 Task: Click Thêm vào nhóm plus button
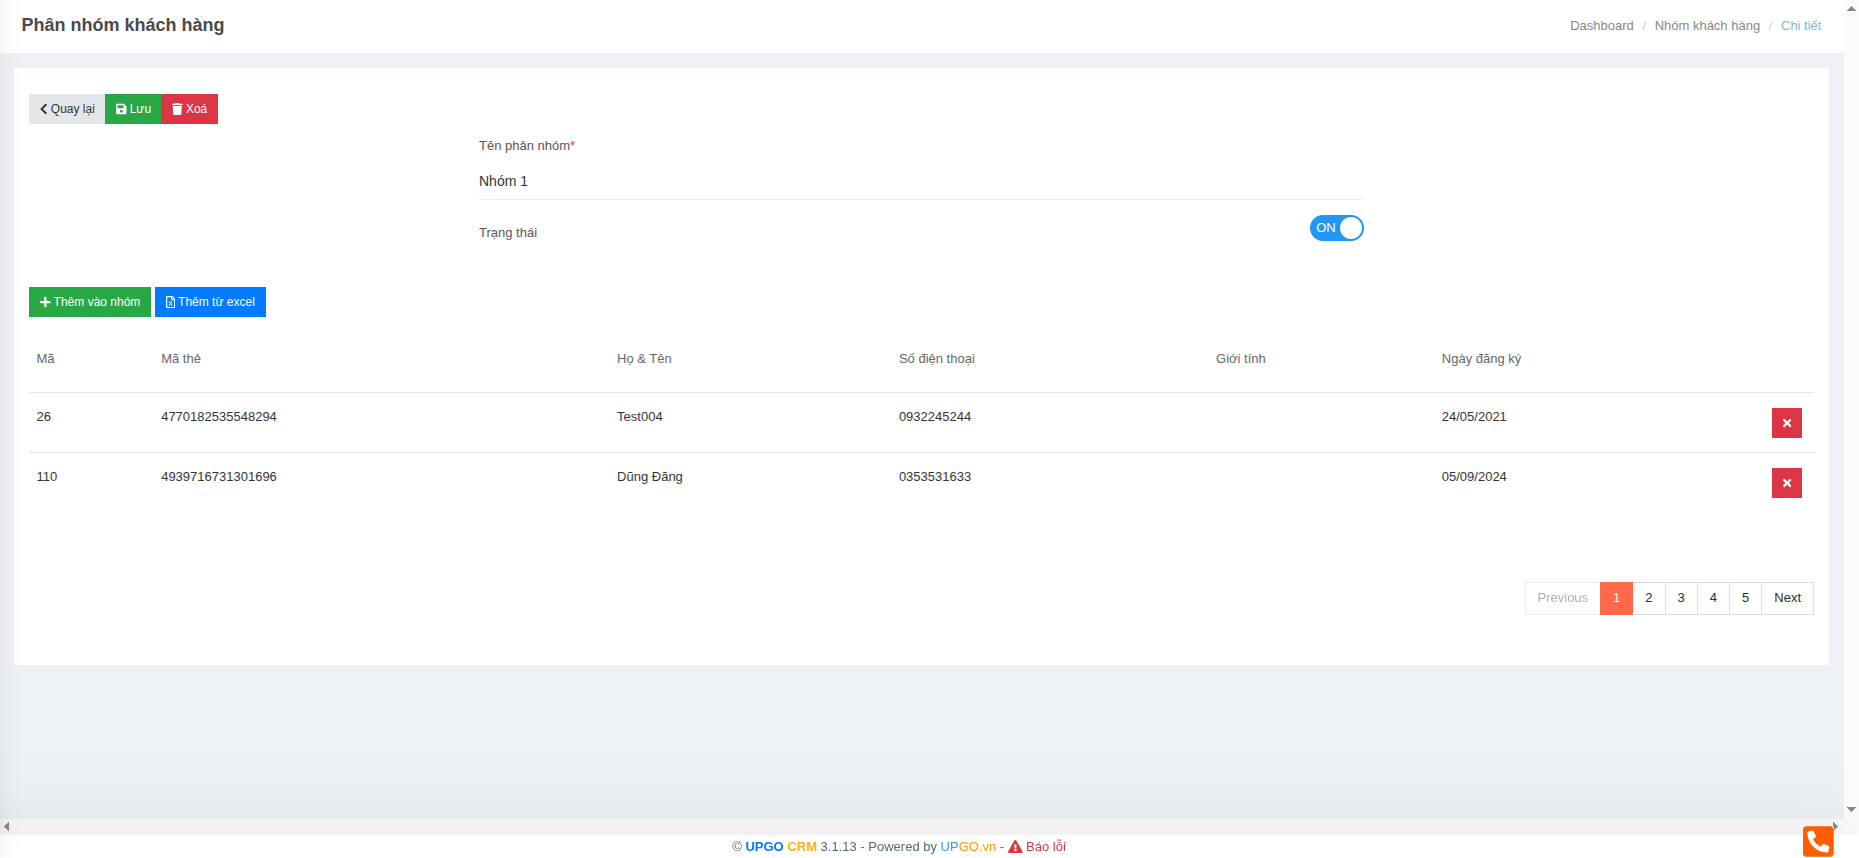[x=90, y=302]
